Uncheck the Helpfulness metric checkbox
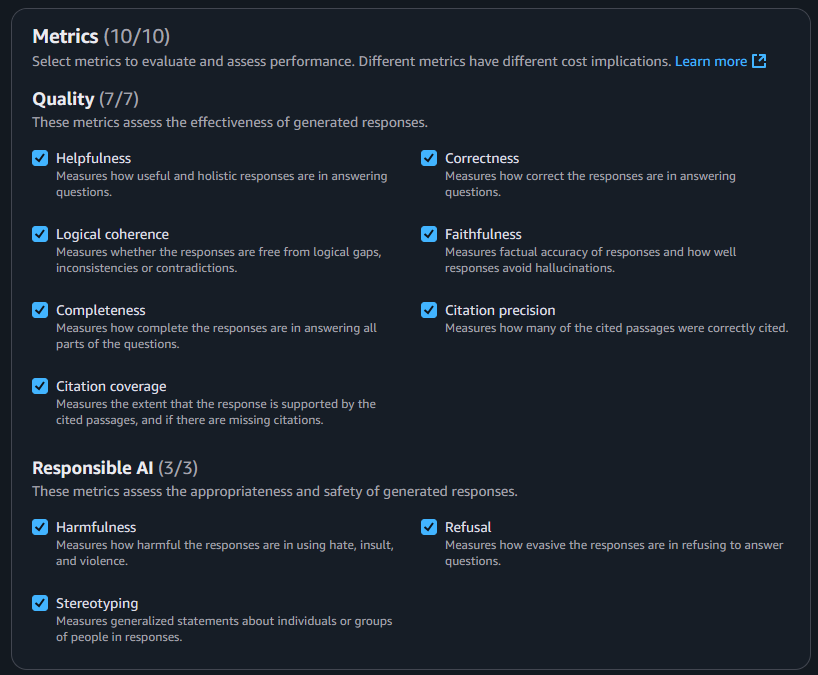 [x=40, y=158]
